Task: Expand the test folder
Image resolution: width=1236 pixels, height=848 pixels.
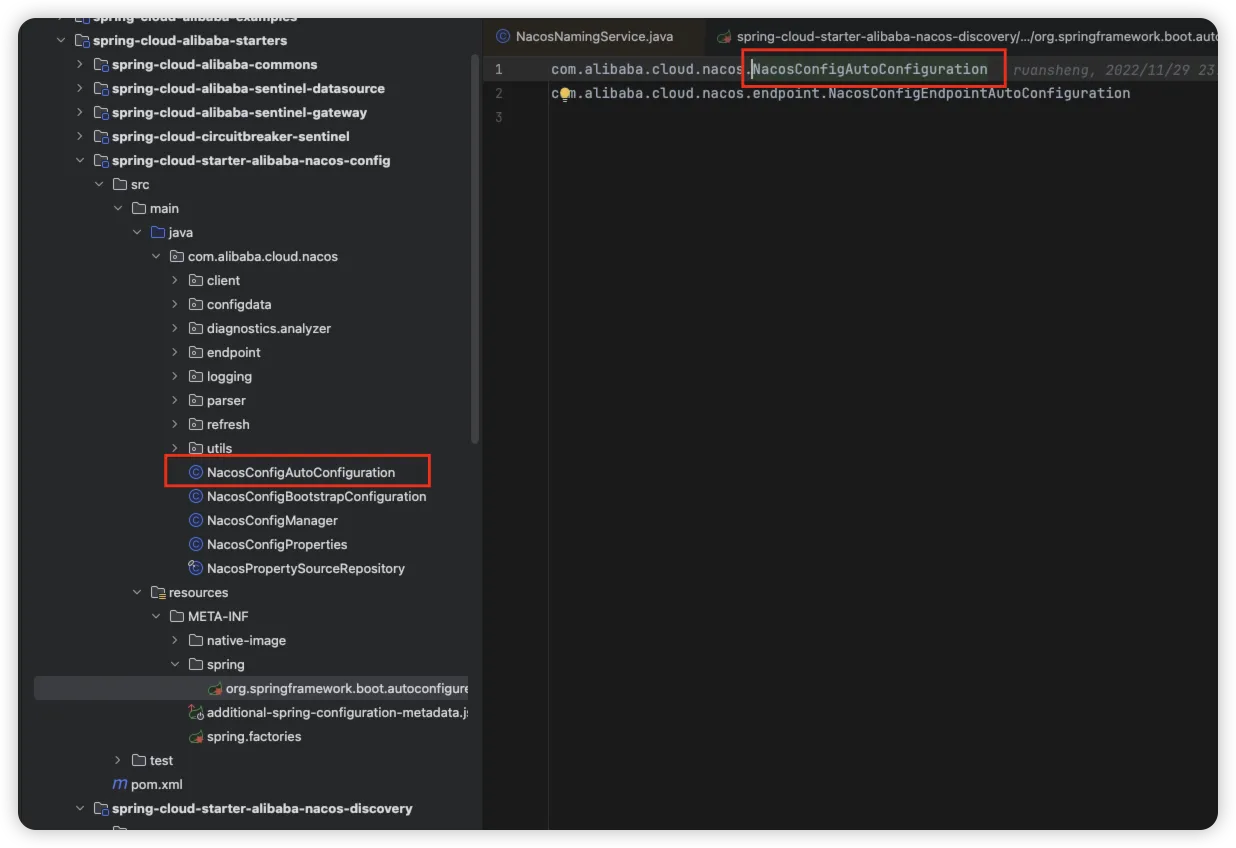Action: coord(118,760)
